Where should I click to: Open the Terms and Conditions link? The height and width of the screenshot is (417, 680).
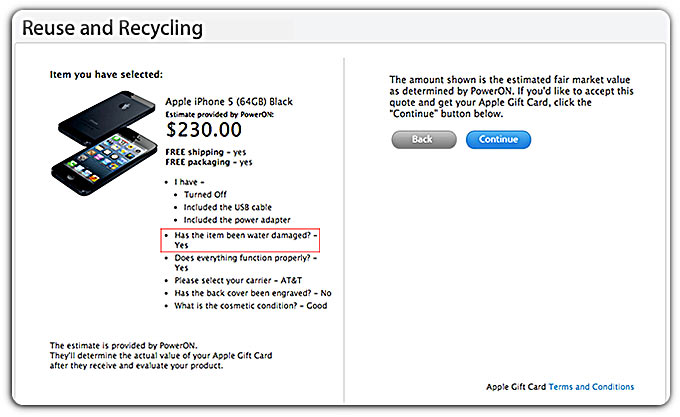tap(591, 387)
